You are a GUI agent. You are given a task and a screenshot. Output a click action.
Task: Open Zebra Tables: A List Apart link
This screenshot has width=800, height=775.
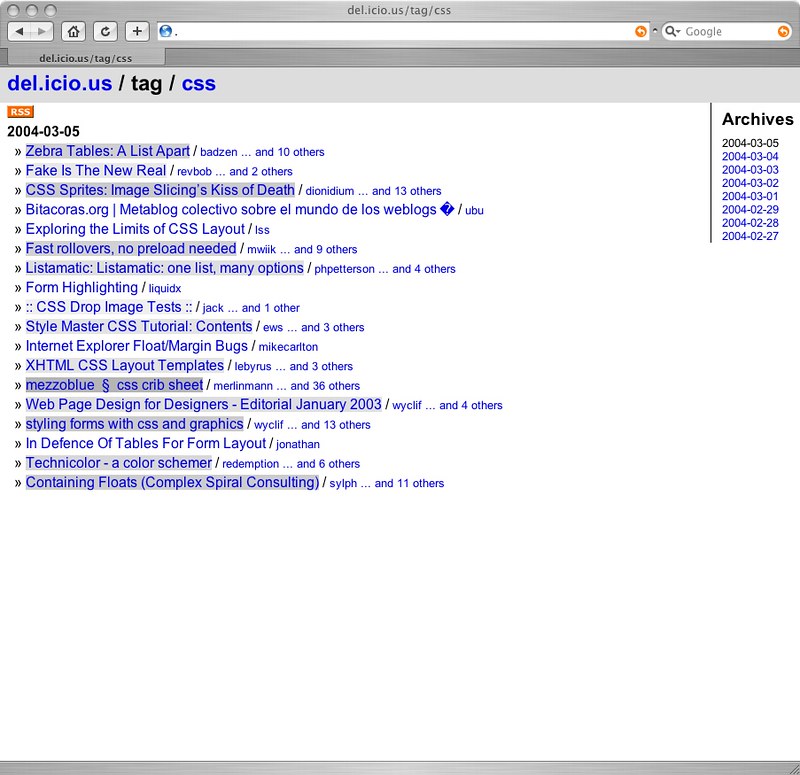[x=108, y=151]
